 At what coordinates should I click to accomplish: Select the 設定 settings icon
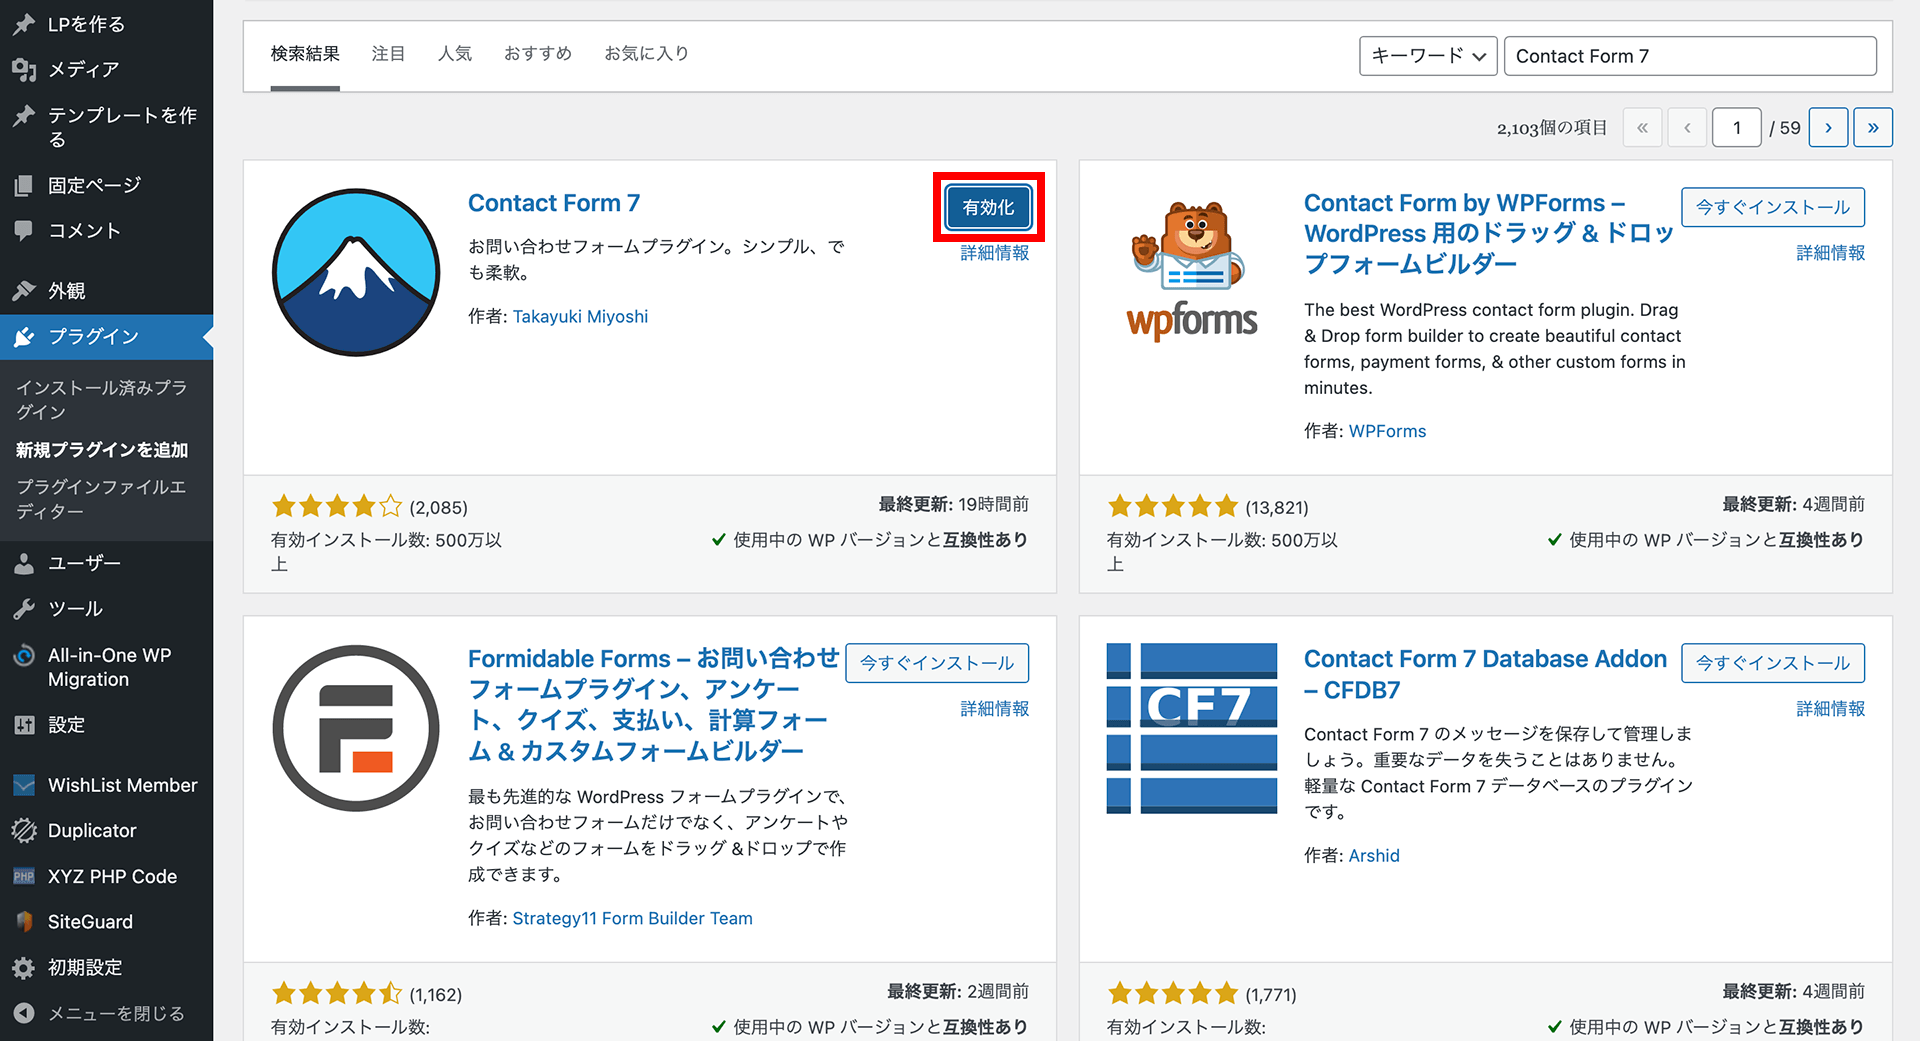coord(25,724)
